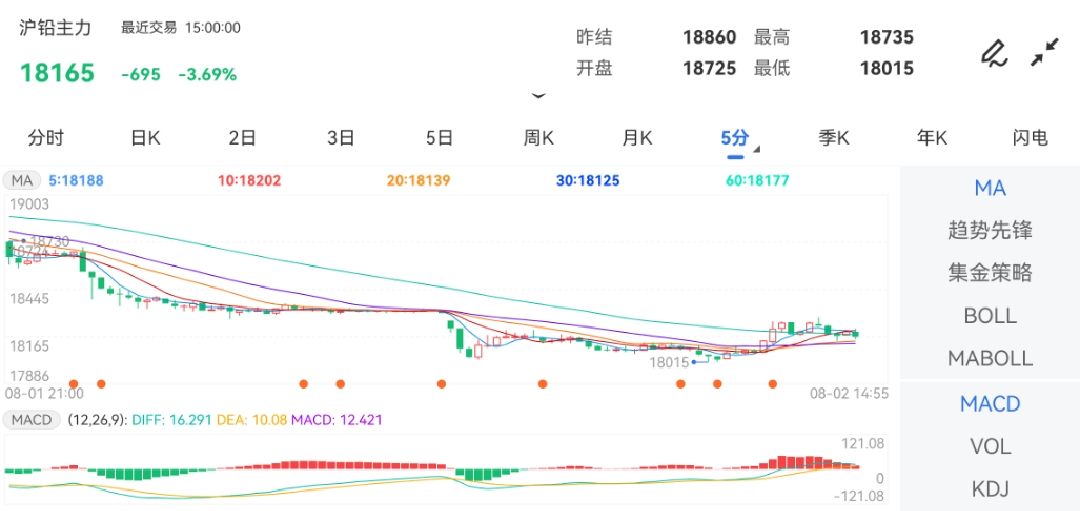Image resolution: width=1080 pixels, height=511 pixels.
Task: Click the 121.08 MACD axis label
Action: coord(862,444)
